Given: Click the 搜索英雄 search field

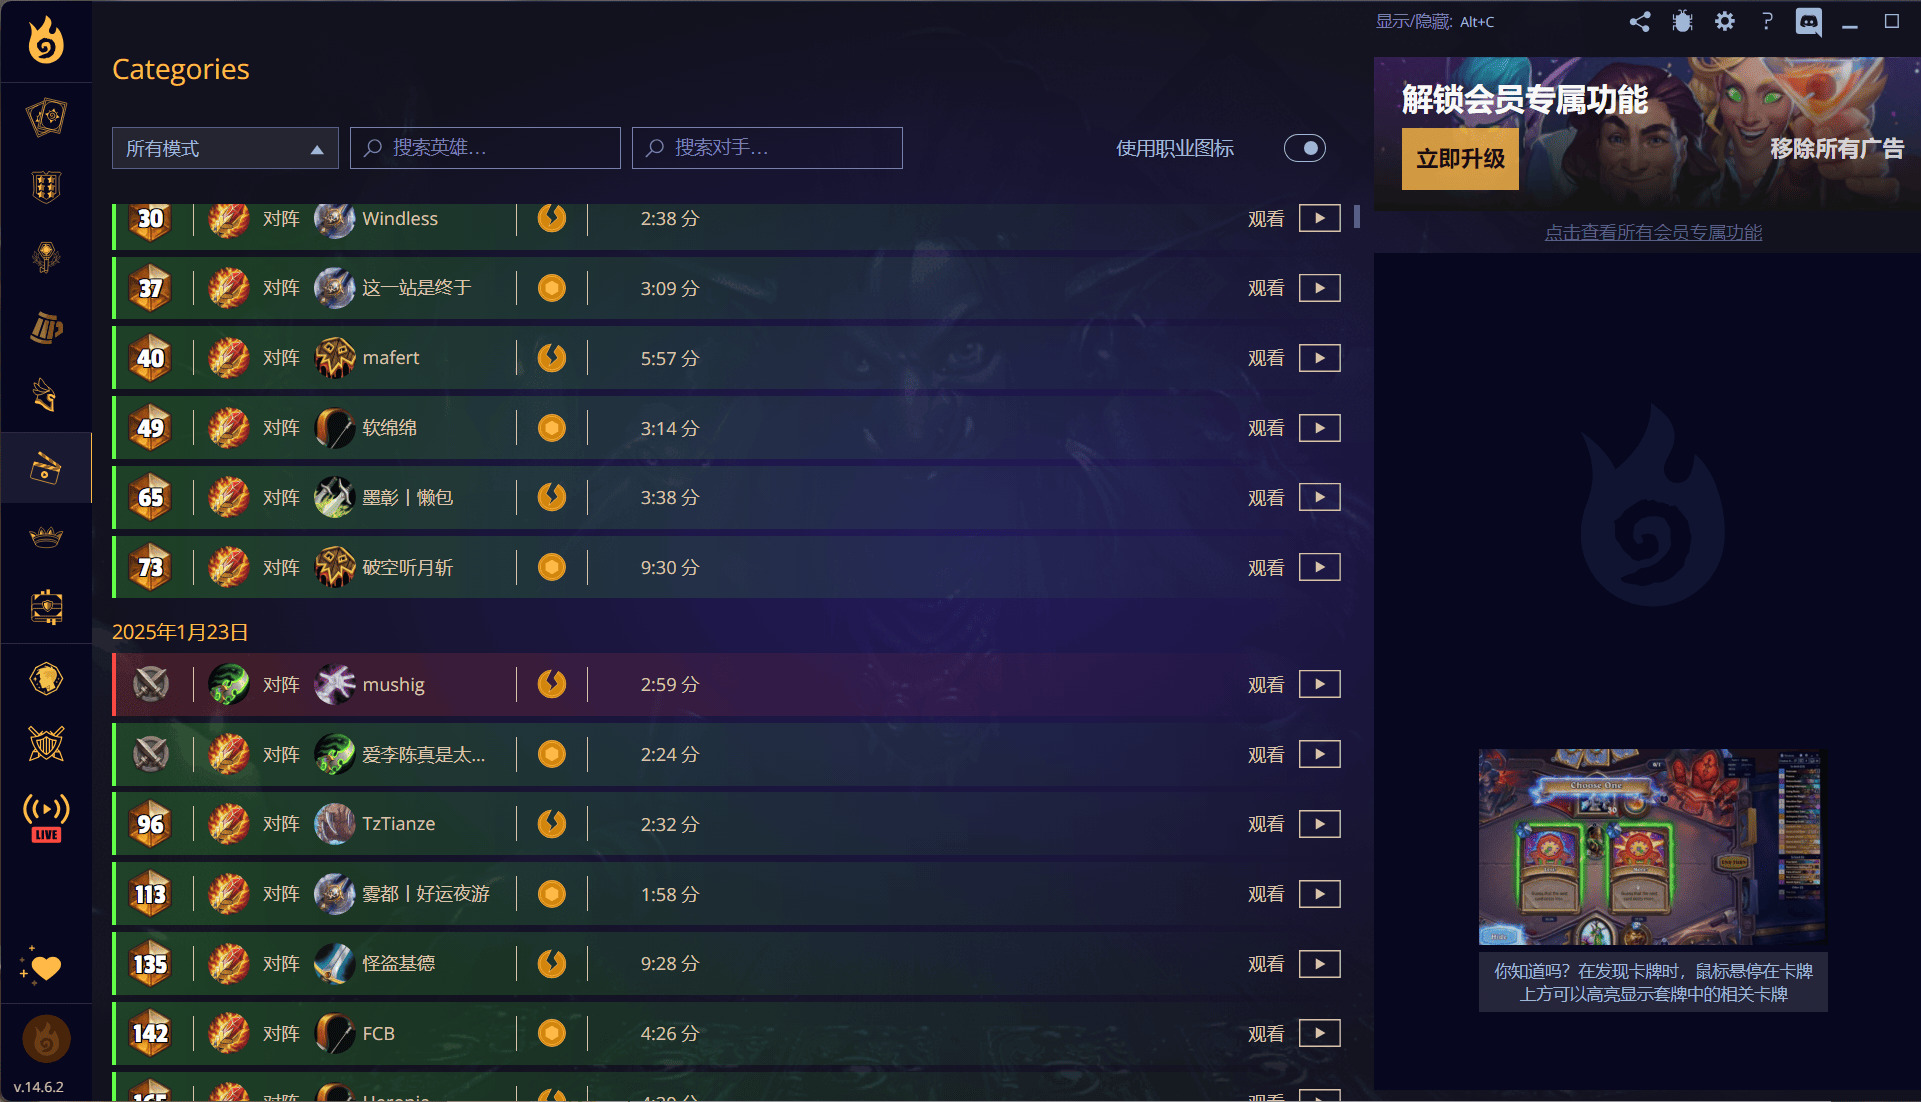Looking at the screenshot, I should [485, 148].
